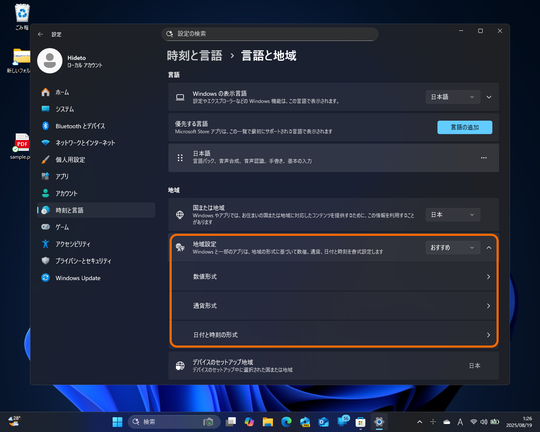Open the Windows Start button on taskbar
This screenshot has width=540, height=432.
tap(117, 422)
